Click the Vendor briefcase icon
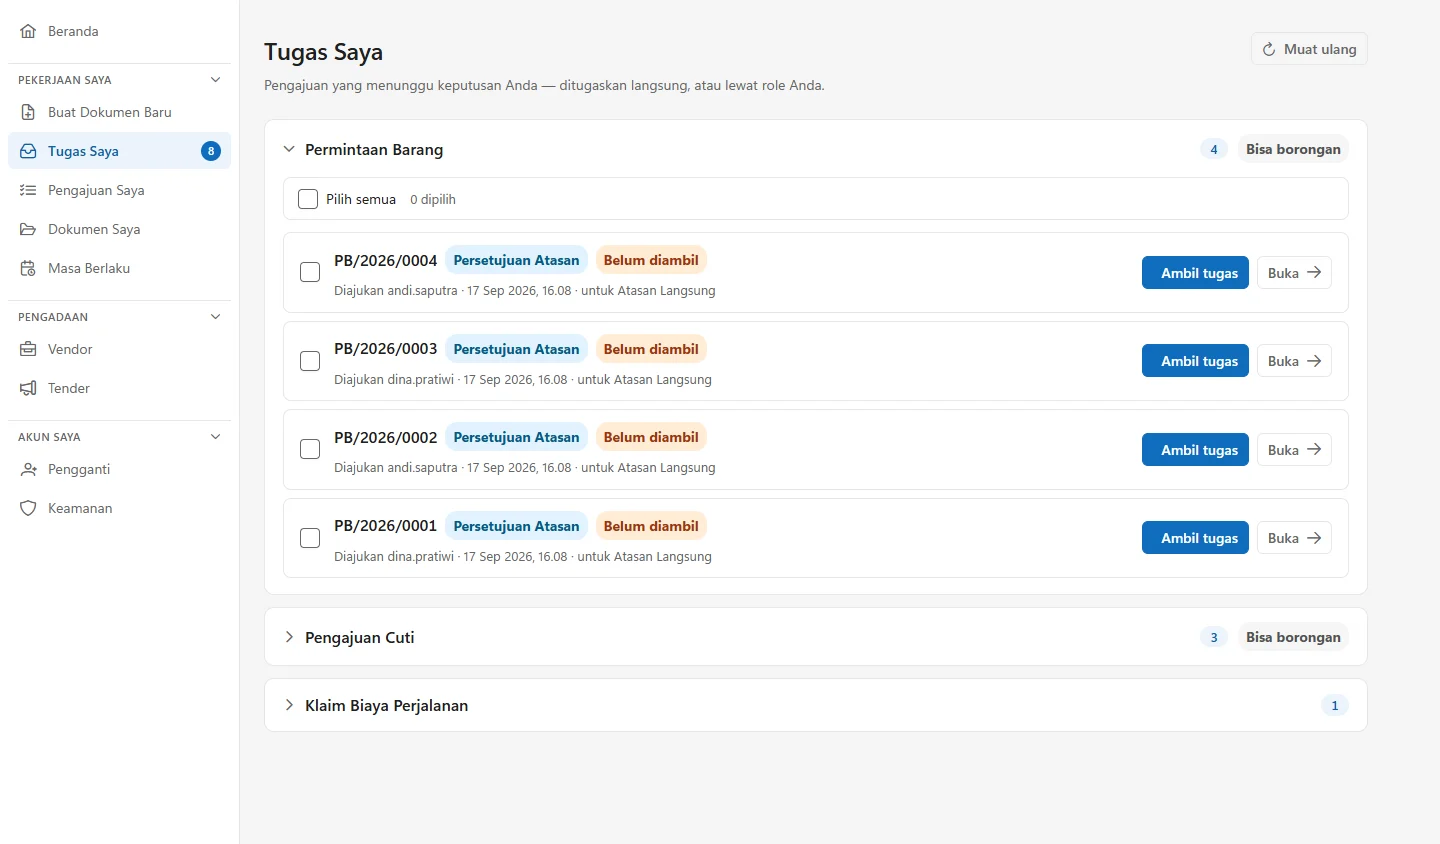 [28, 349]
